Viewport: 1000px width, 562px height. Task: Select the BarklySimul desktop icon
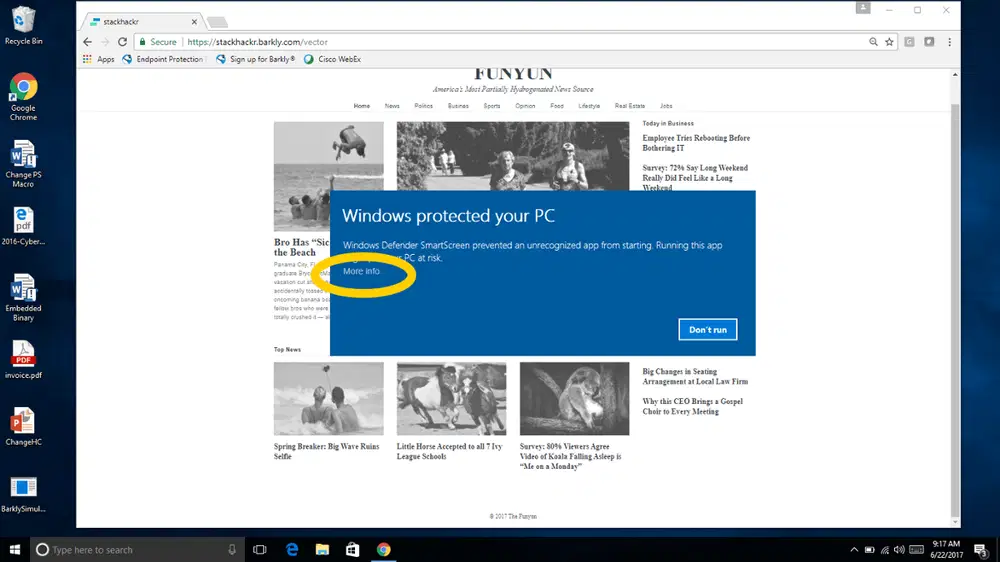tap(24, 494)
